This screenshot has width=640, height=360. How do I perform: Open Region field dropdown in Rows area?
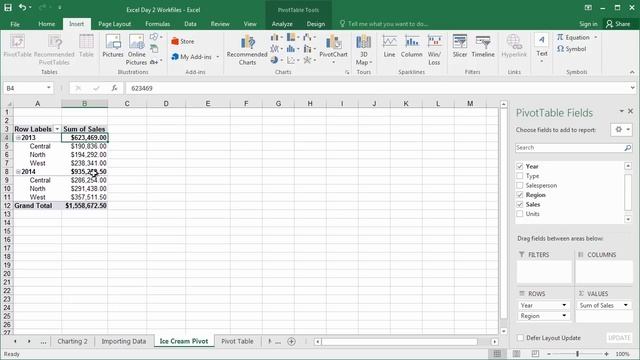(564, 316)
